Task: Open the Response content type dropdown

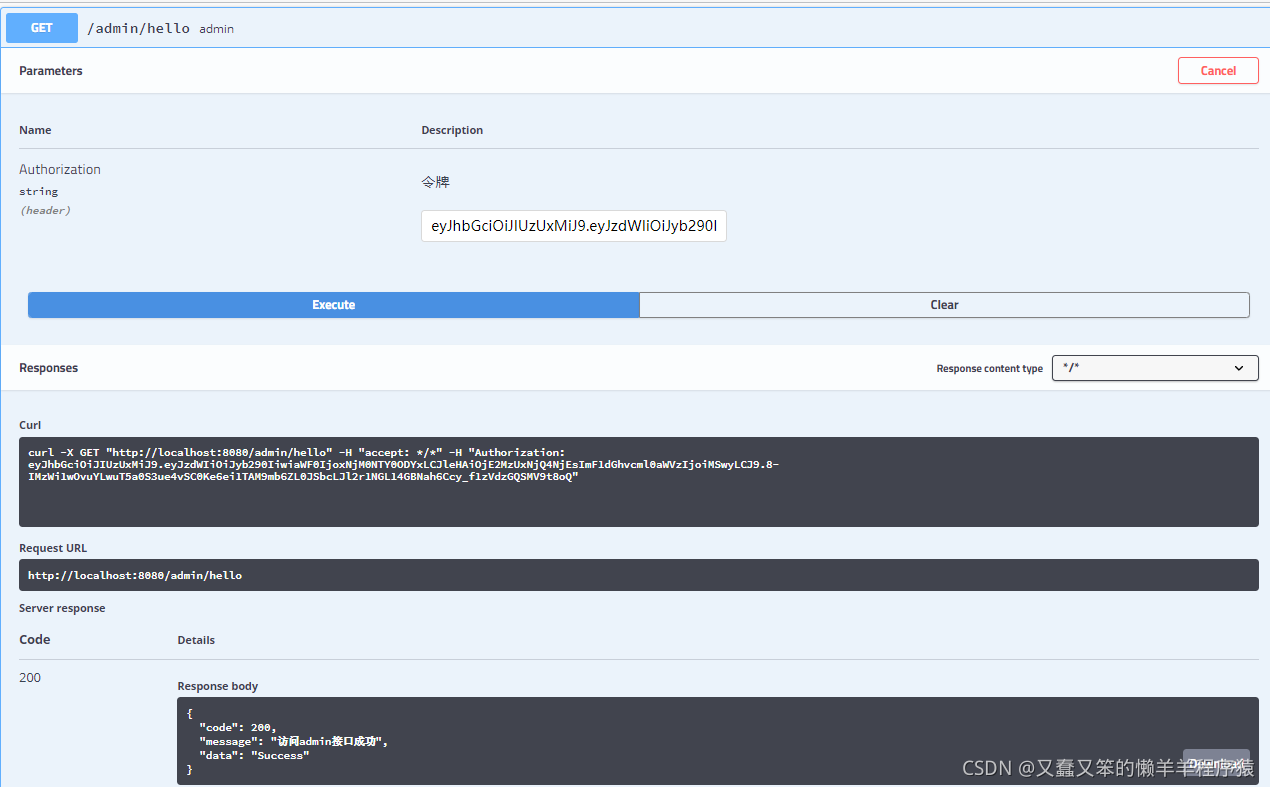Action: pos(1155,368)
